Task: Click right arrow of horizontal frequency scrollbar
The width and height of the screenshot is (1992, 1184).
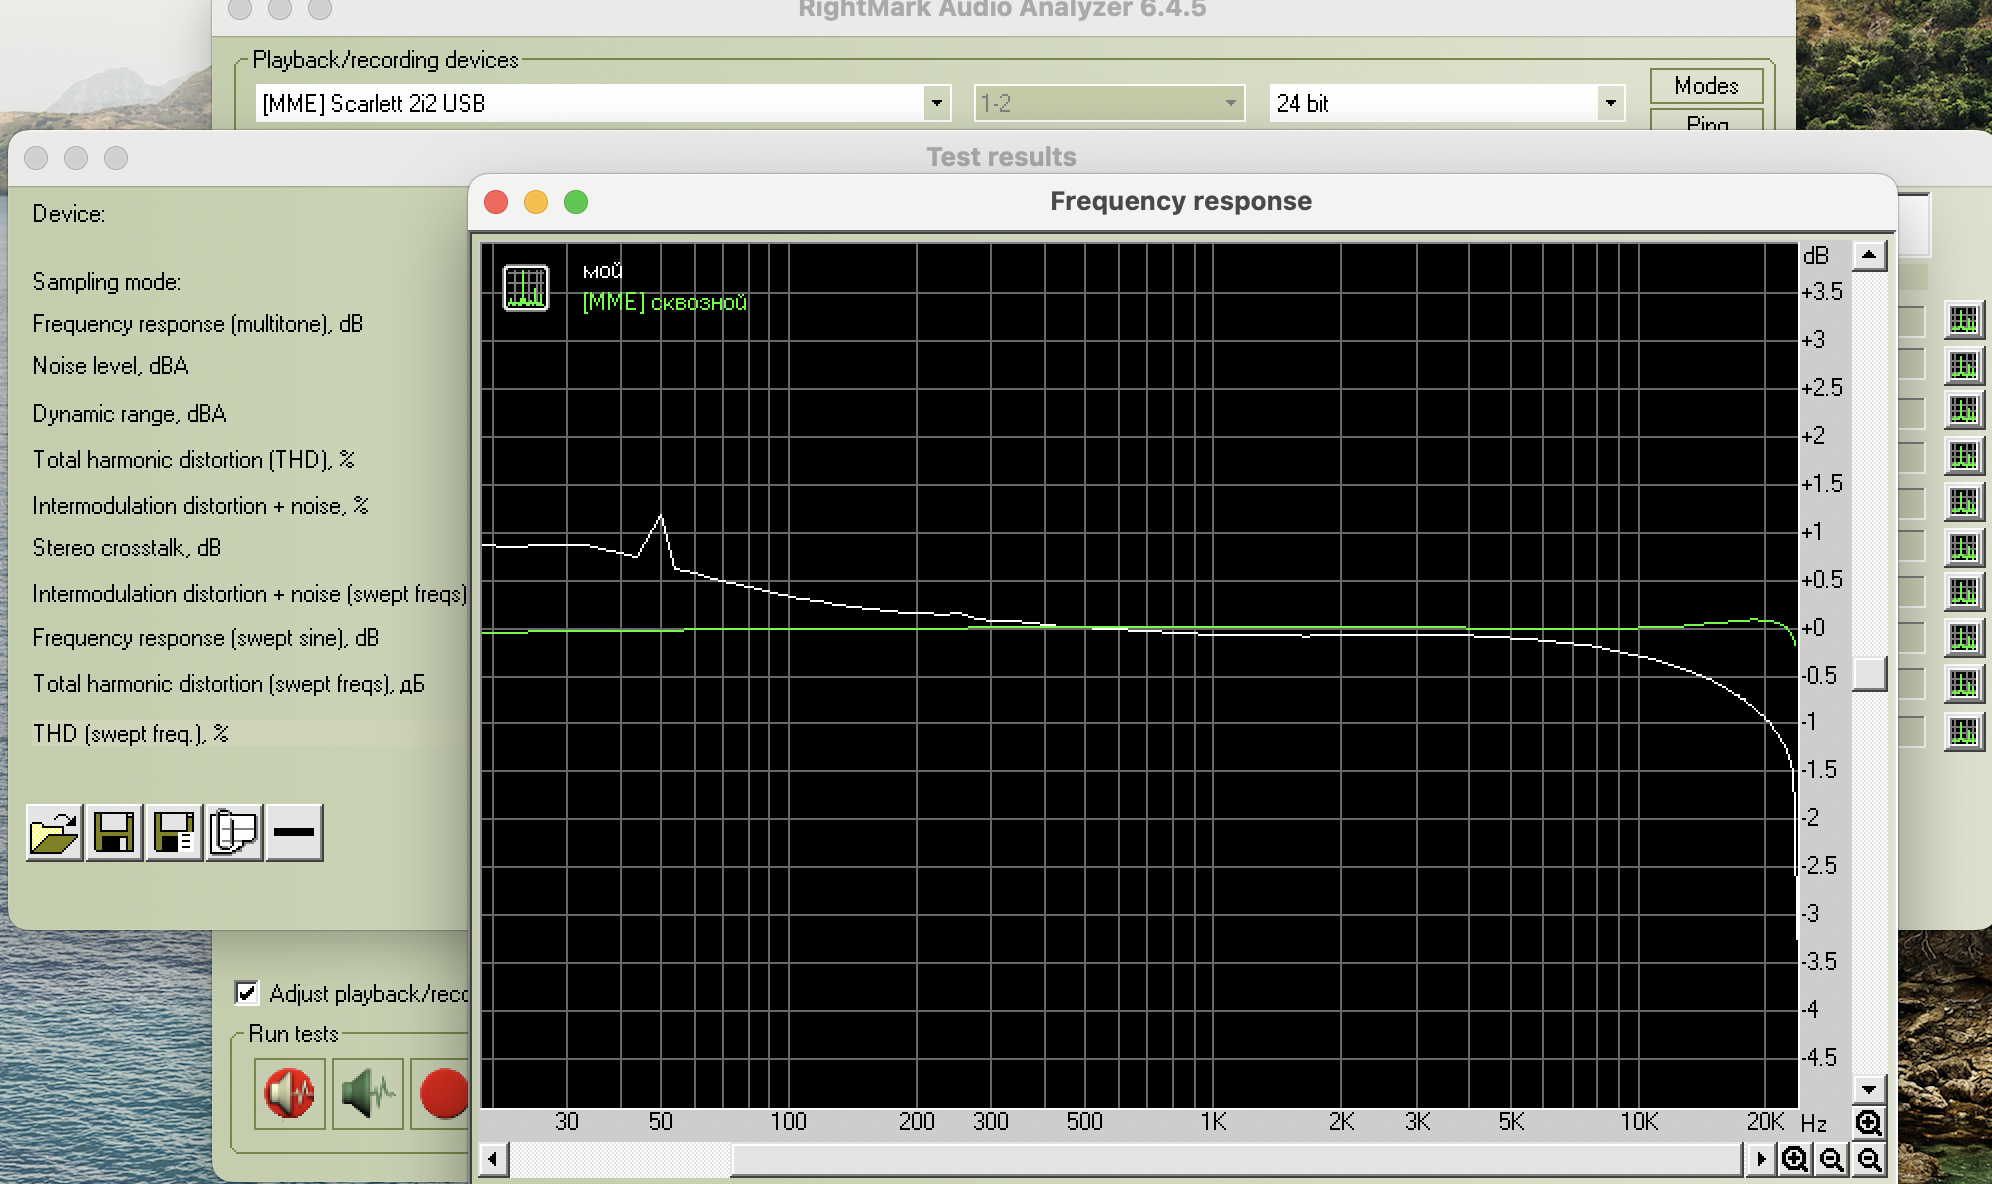Action: (x=1760, y=1160)
